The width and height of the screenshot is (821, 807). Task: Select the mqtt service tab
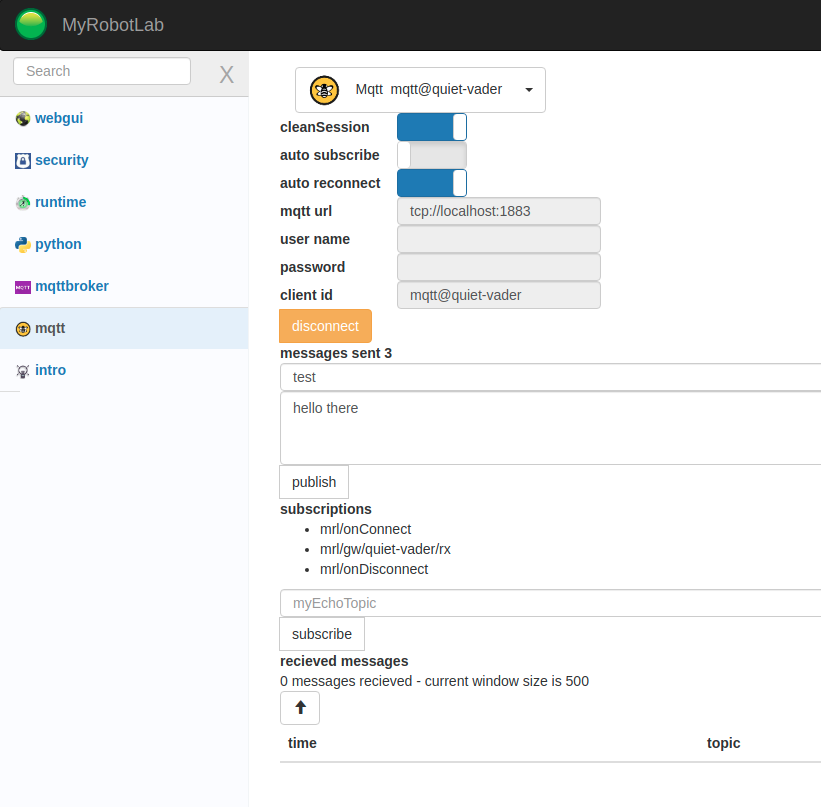pos(124,328)
